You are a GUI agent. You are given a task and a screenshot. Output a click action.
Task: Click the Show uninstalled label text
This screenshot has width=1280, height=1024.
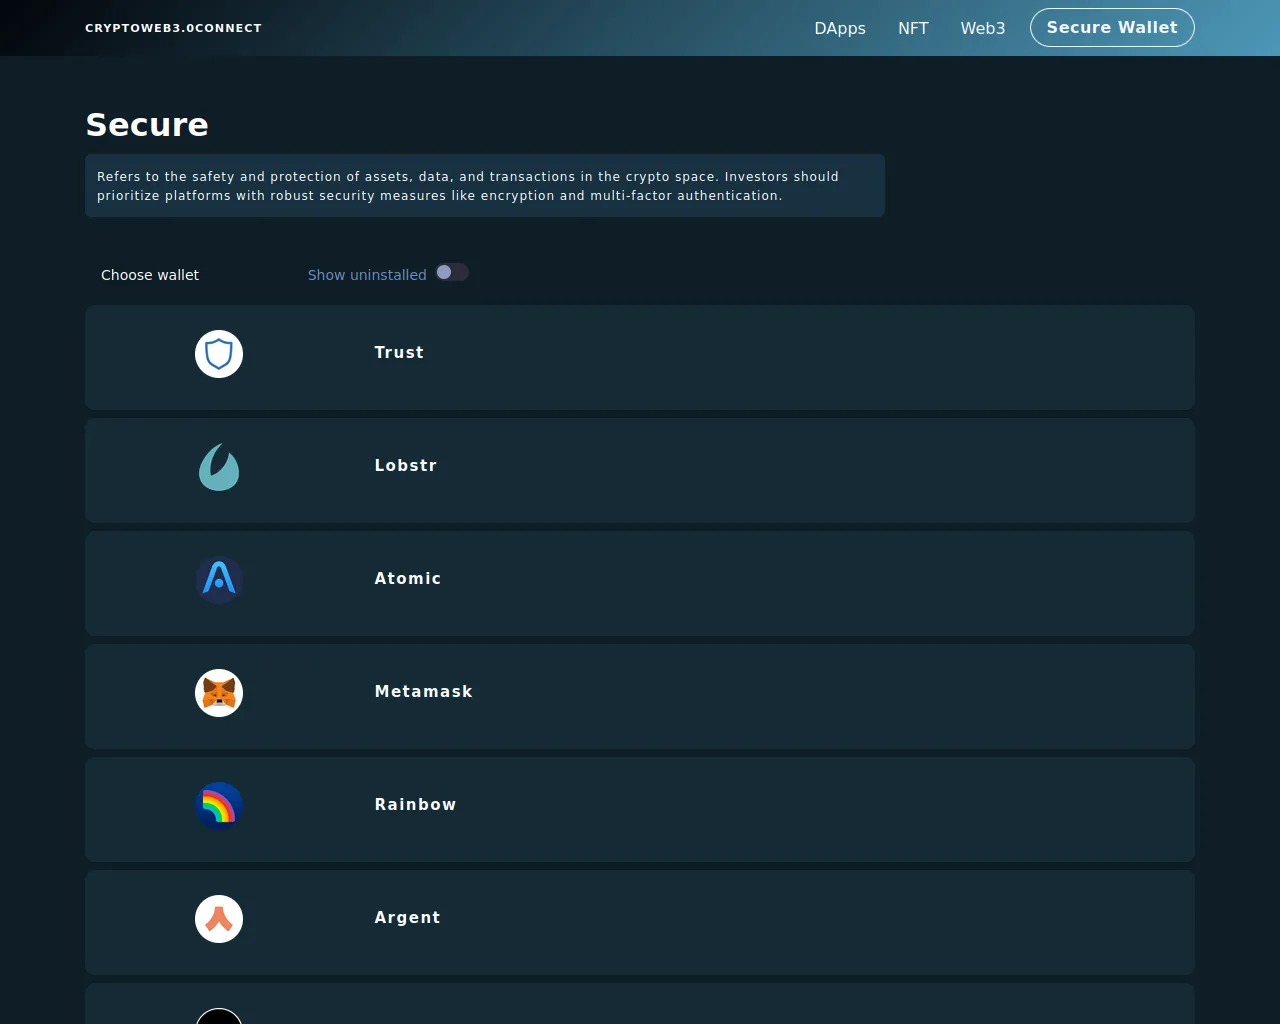pos(367,275)
